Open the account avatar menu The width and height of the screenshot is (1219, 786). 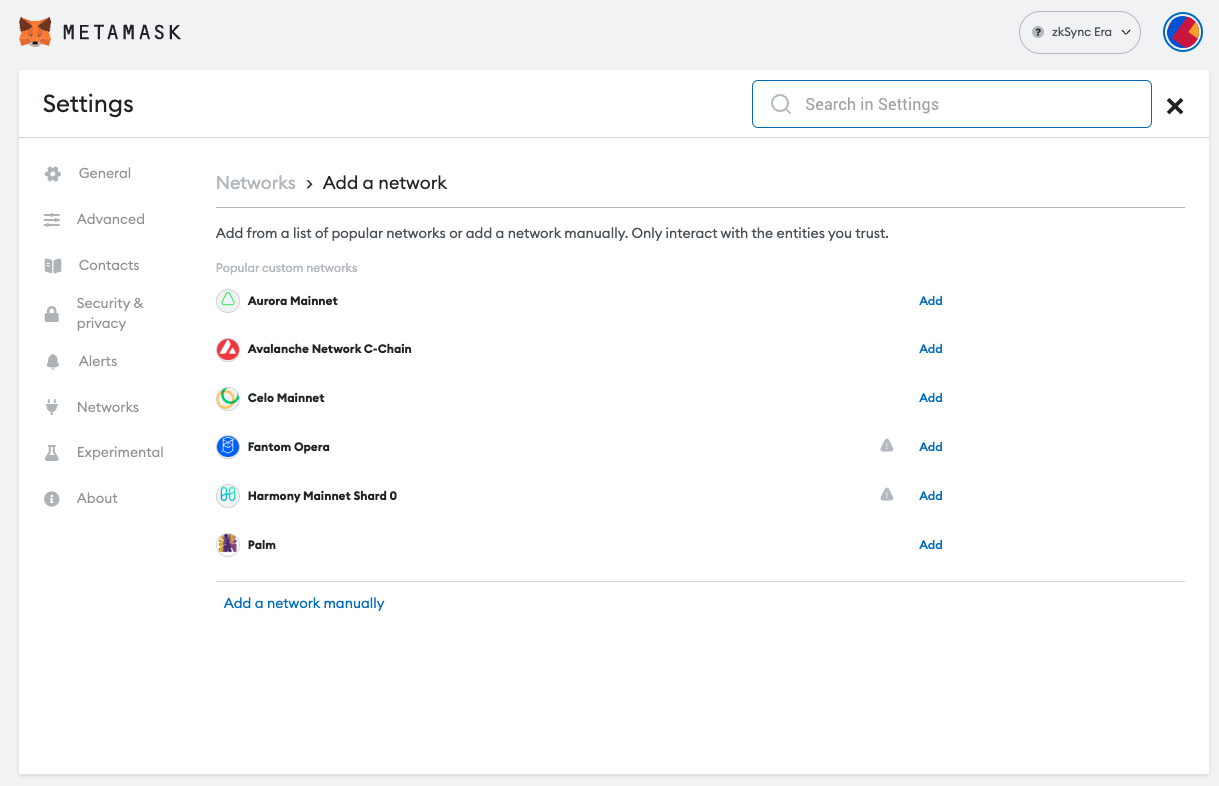pos(1182,32)
